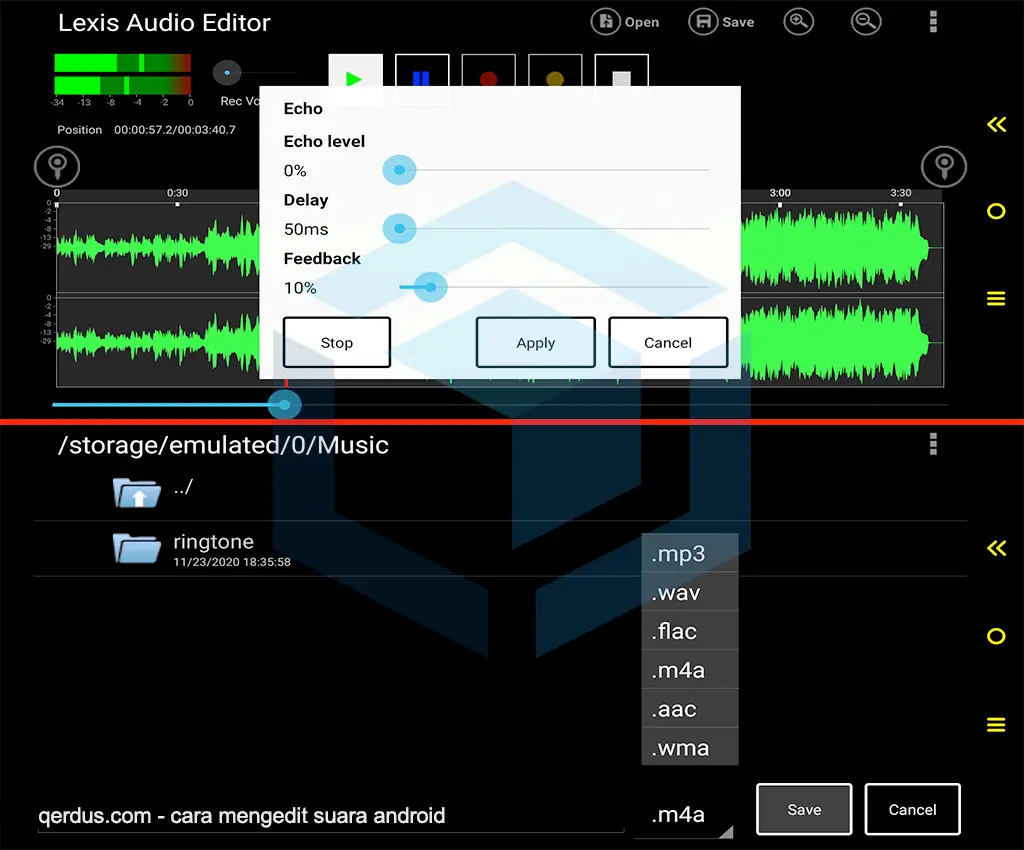The image size is (1024, 850).
Task: Open the editor's three-dot overflow menu
Action: pos(933,22)
